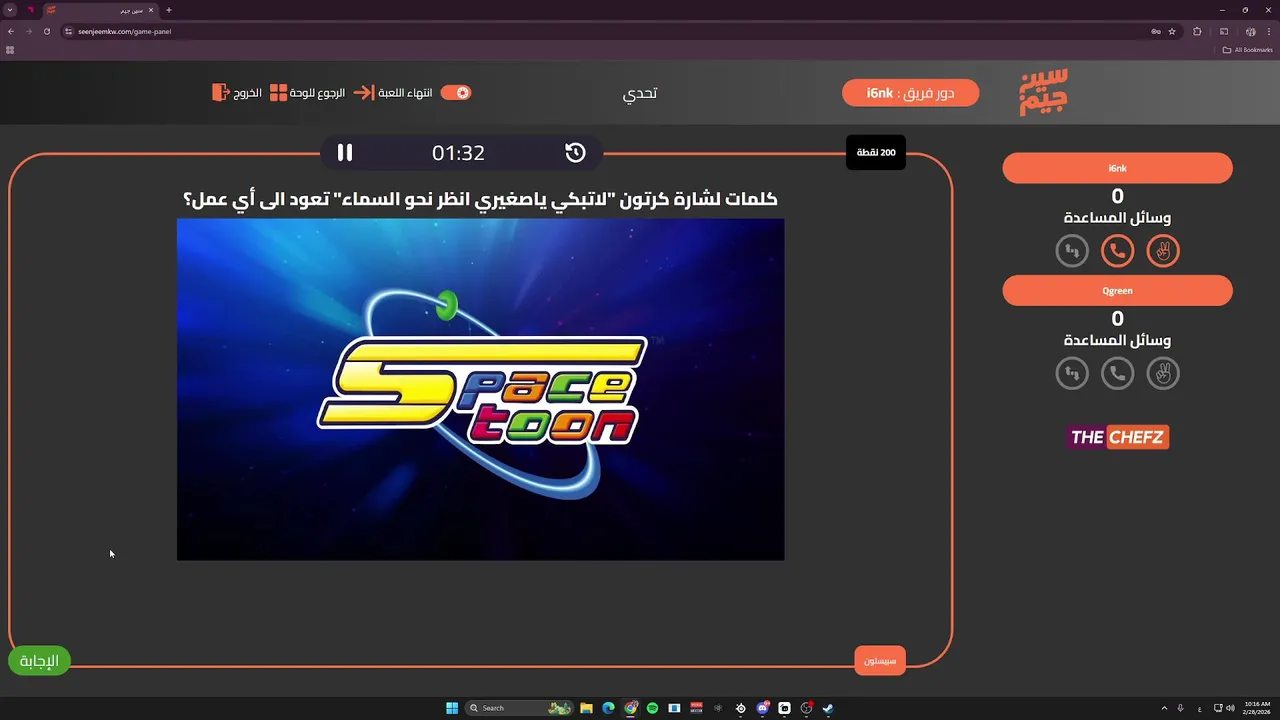Open The Chefz sponsor banner
The width and height of the screenshot is (1280, 720).
tap(1117, 437)
